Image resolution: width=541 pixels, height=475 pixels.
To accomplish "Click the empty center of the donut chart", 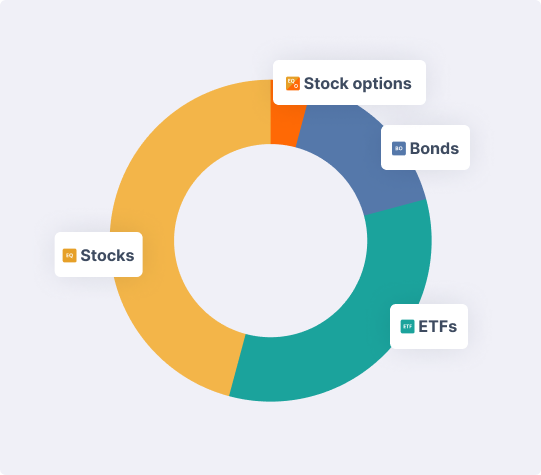I will (x=270, y=240).
